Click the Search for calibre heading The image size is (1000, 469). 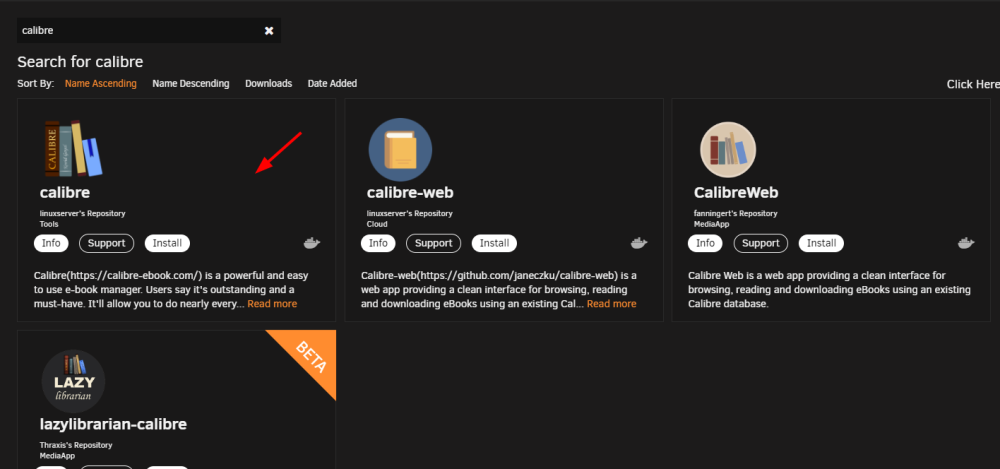(80, 62)
